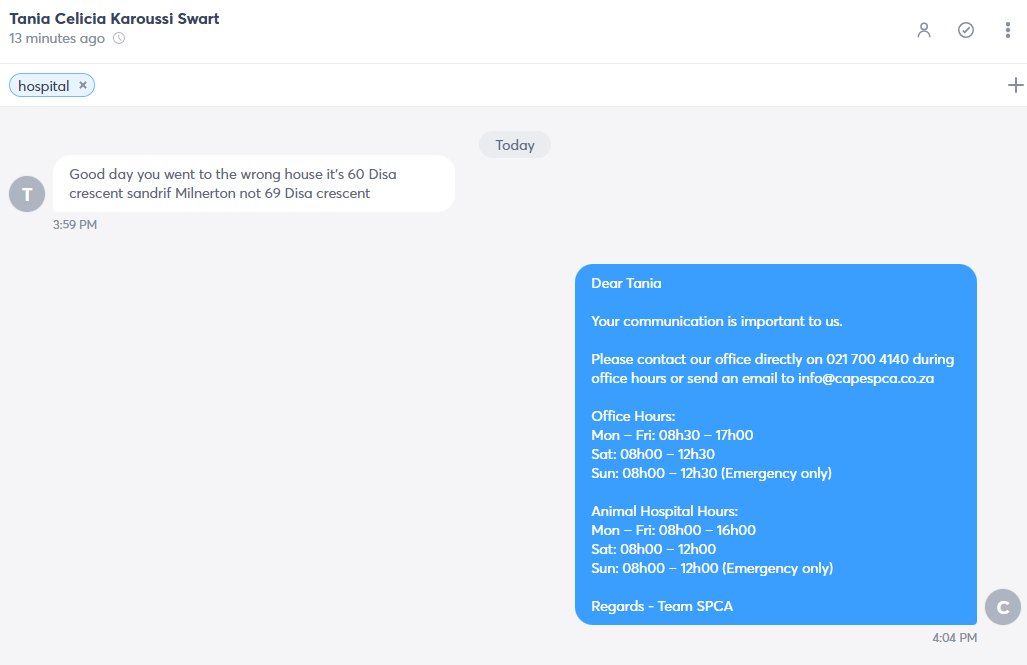This screenshot has height=665, width=1027.
Task: Open the assign contact person icon
Action: (924, 30)
